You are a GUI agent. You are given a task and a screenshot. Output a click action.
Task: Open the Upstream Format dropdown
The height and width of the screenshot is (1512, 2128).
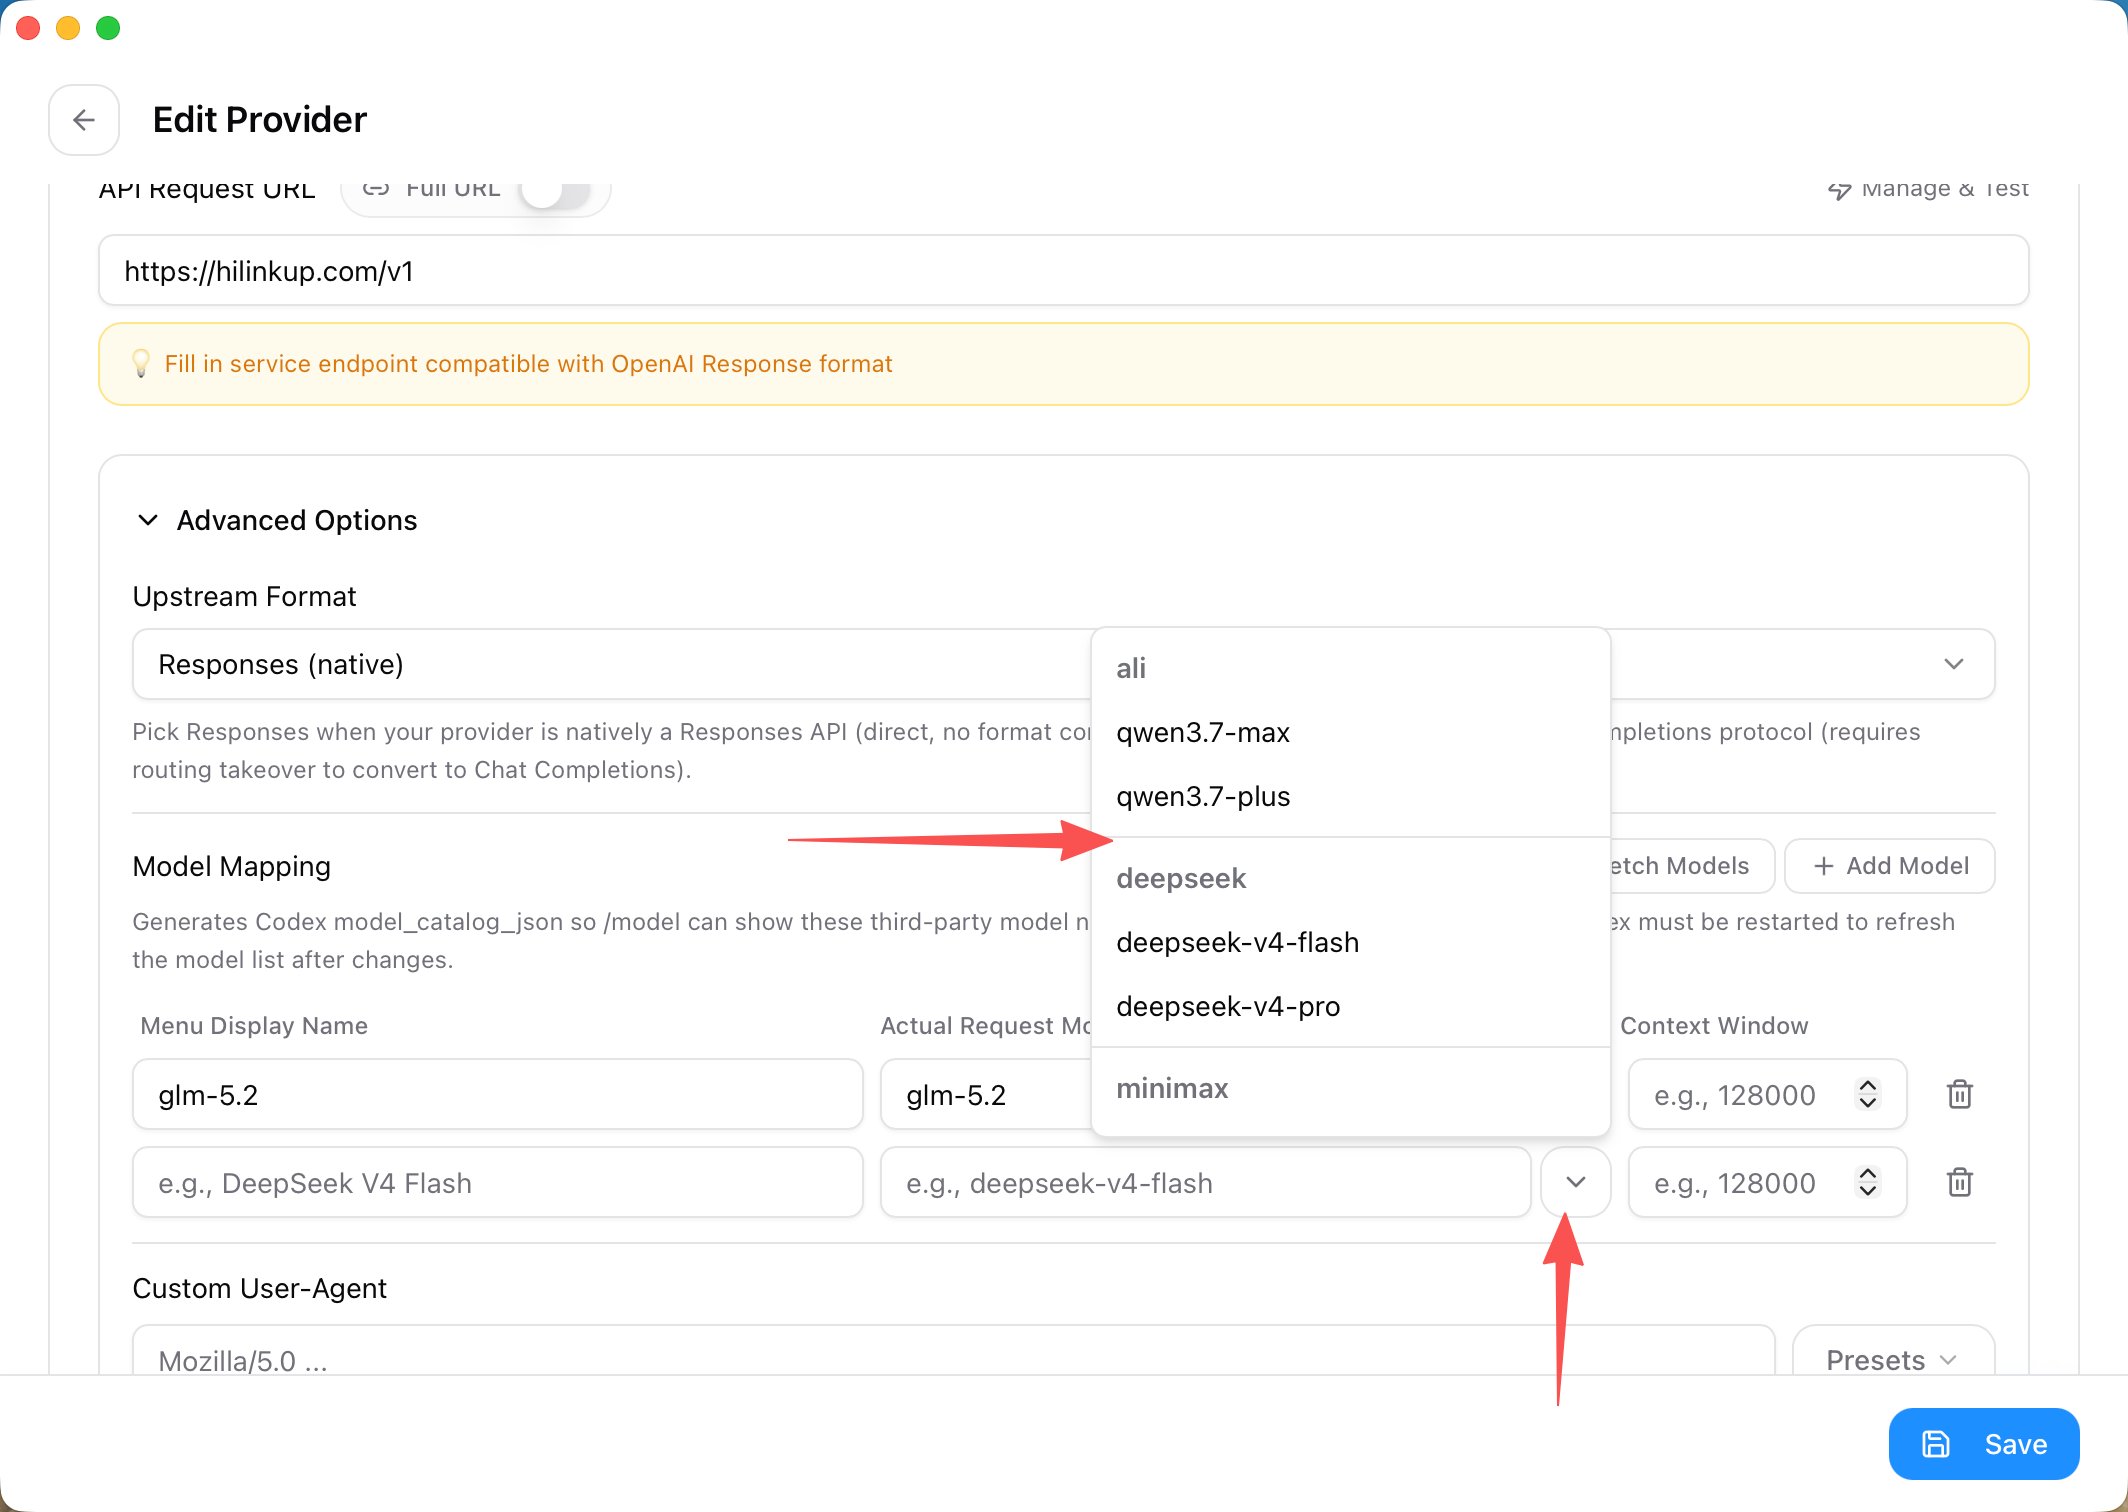coord(1064,664)
